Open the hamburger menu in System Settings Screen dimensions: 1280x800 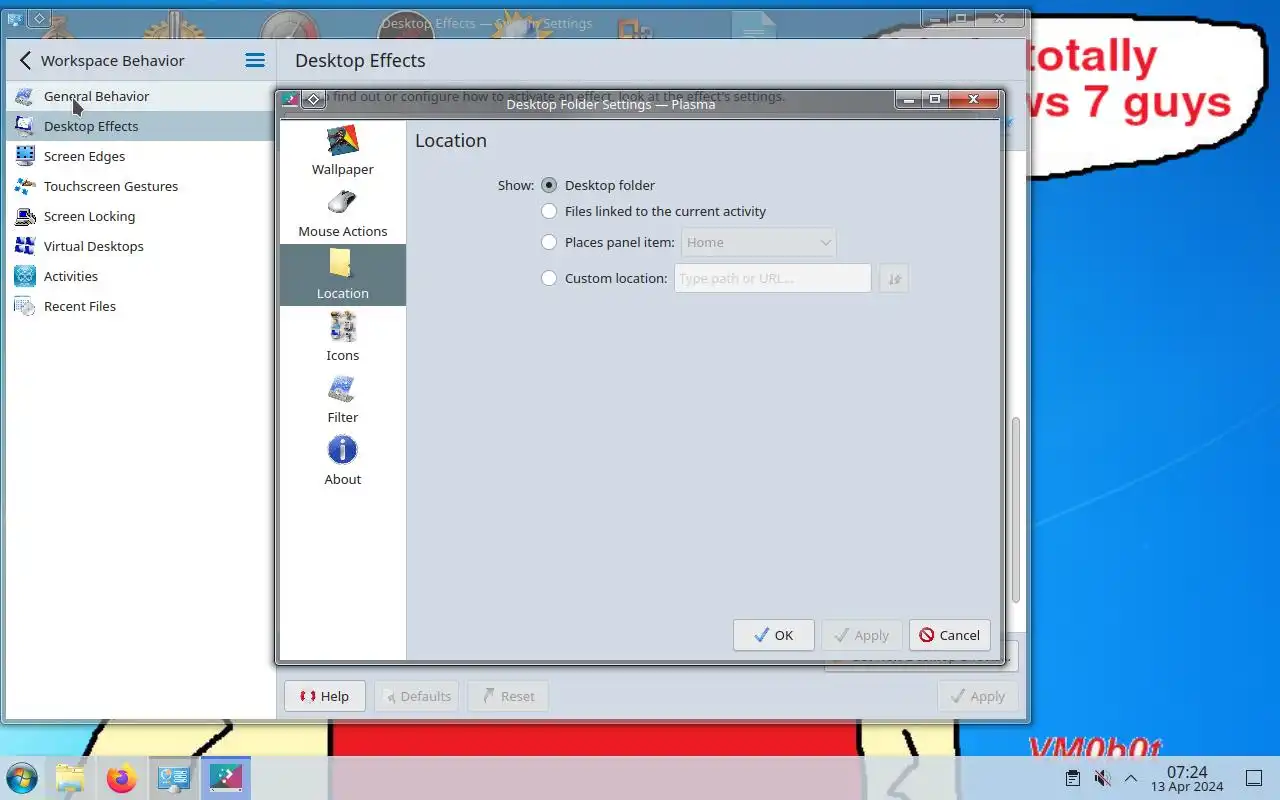pyautogui.click(x=255, y=60)
